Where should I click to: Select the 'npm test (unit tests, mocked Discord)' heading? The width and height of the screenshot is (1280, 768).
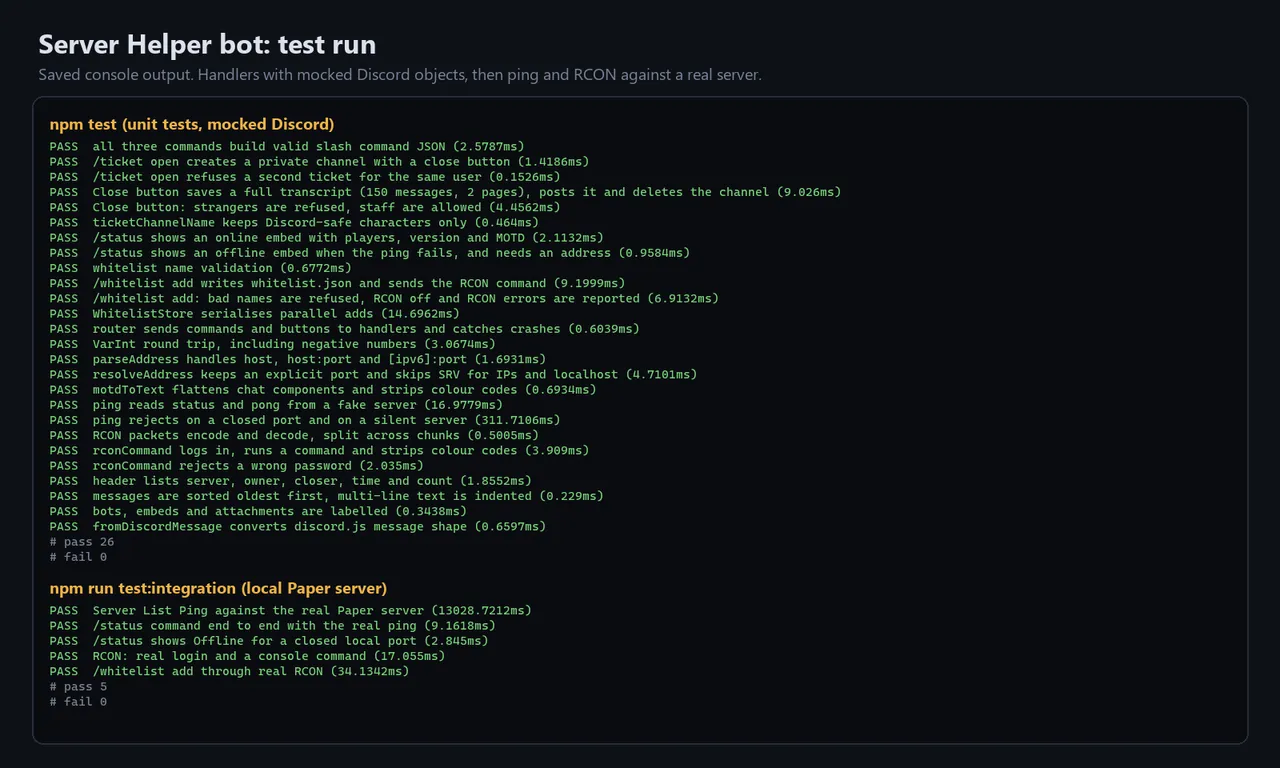pyautogui.click(x=192, y=124)
